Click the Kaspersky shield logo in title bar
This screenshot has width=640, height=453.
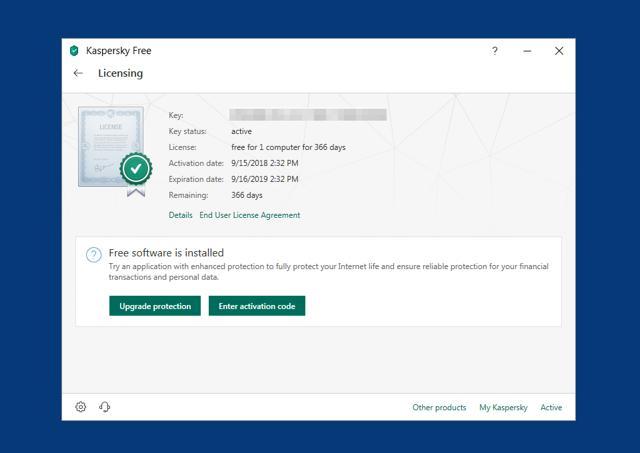74,51
